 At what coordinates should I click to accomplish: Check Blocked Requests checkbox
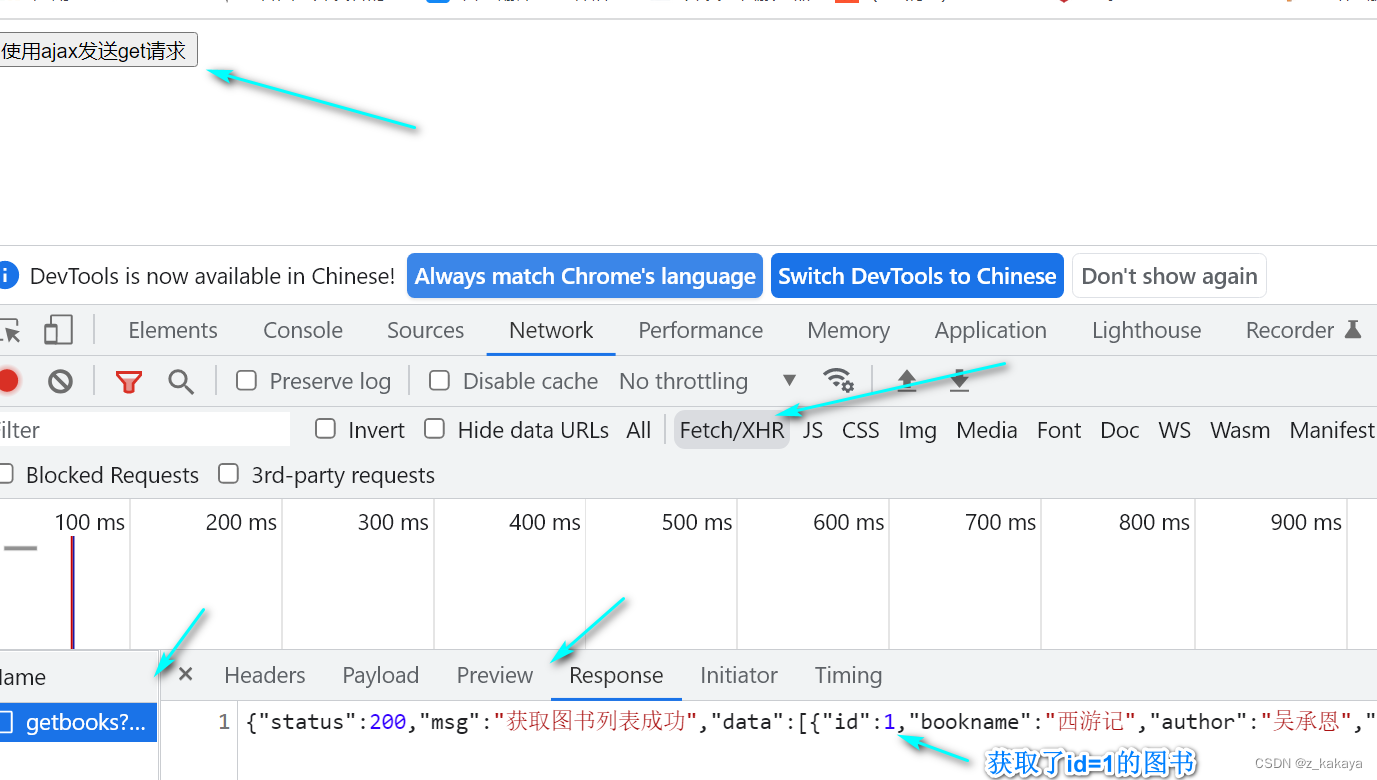pos(6,474)
